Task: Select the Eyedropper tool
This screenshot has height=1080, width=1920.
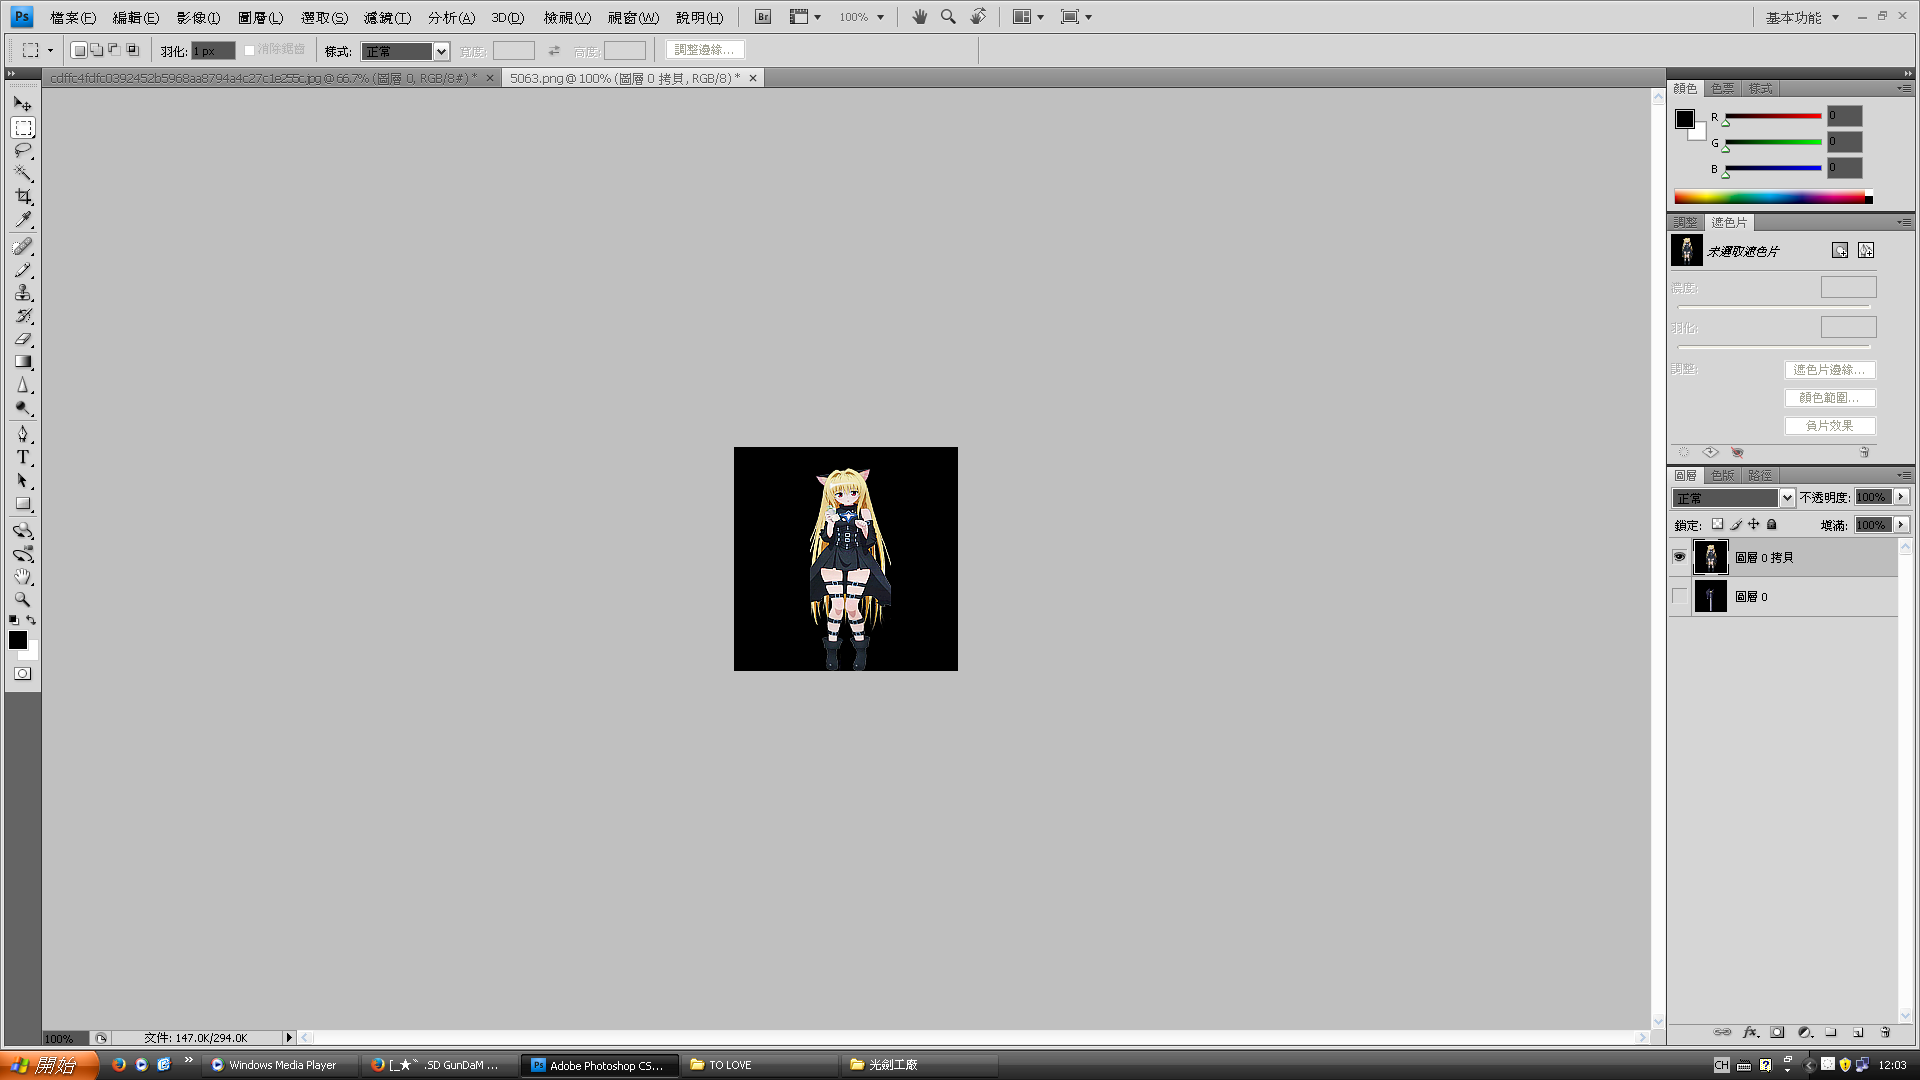Action: click(23, 220)
